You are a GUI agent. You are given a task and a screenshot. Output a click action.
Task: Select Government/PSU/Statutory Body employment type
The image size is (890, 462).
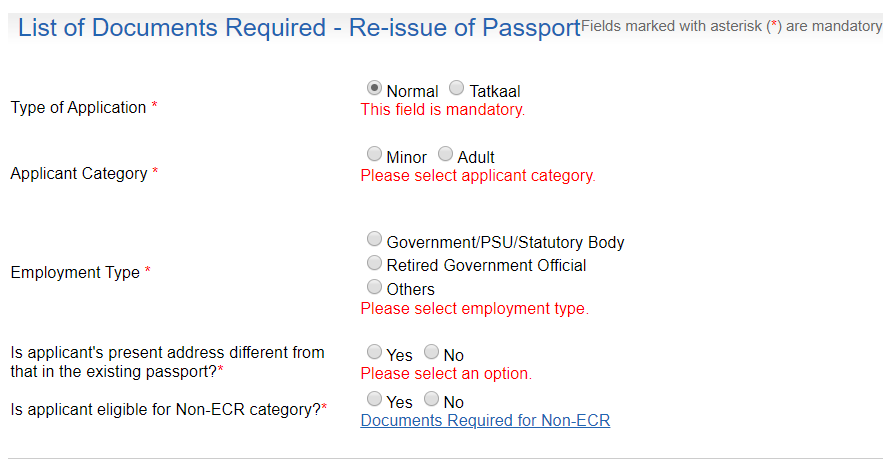(374, 240)
